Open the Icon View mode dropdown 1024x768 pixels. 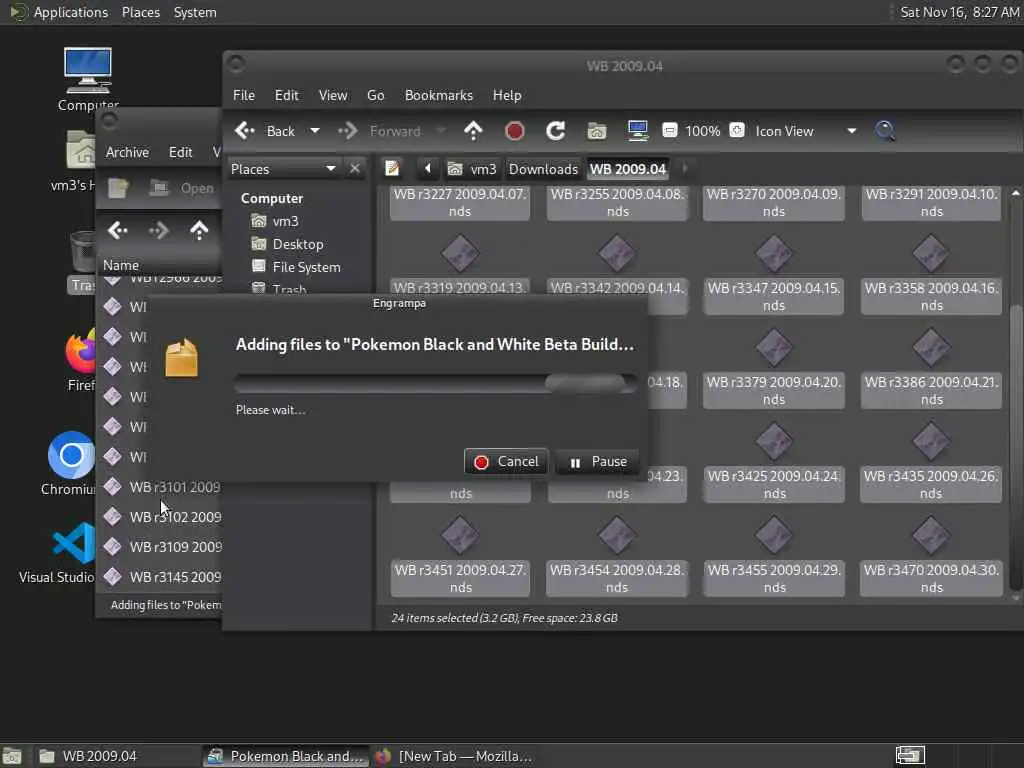pyautogui.click(x=805, y=131)
